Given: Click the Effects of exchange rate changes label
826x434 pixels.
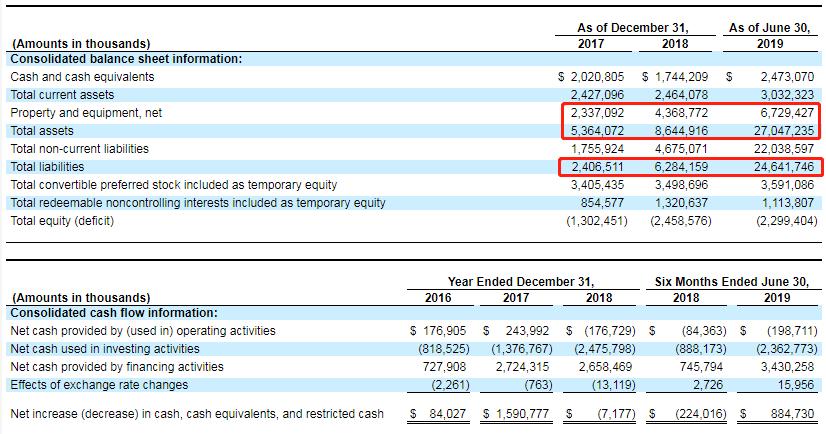Looking at the screenshot, I should [98, 385].
